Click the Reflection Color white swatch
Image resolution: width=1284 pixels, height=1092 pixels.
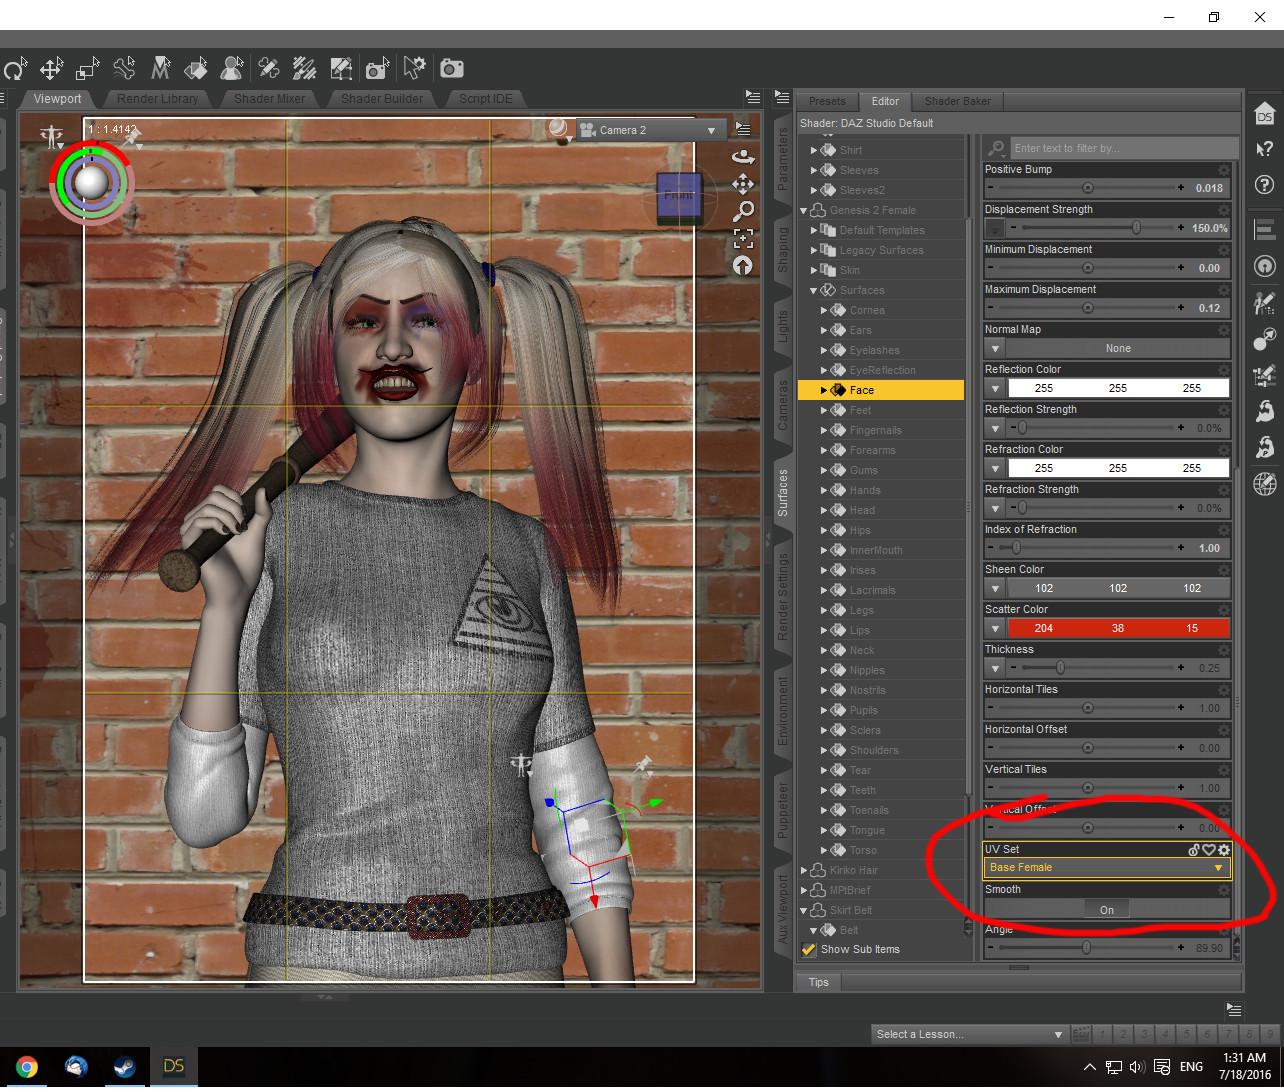click(1118, 388)
